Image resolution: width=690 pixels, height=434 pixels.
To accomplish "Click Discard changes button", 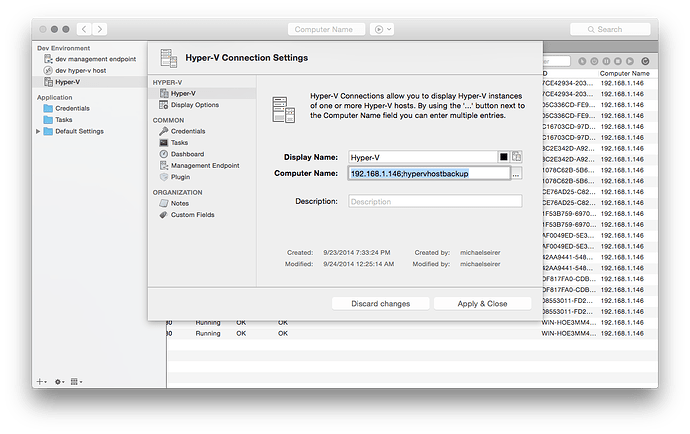I will [381, 303].
